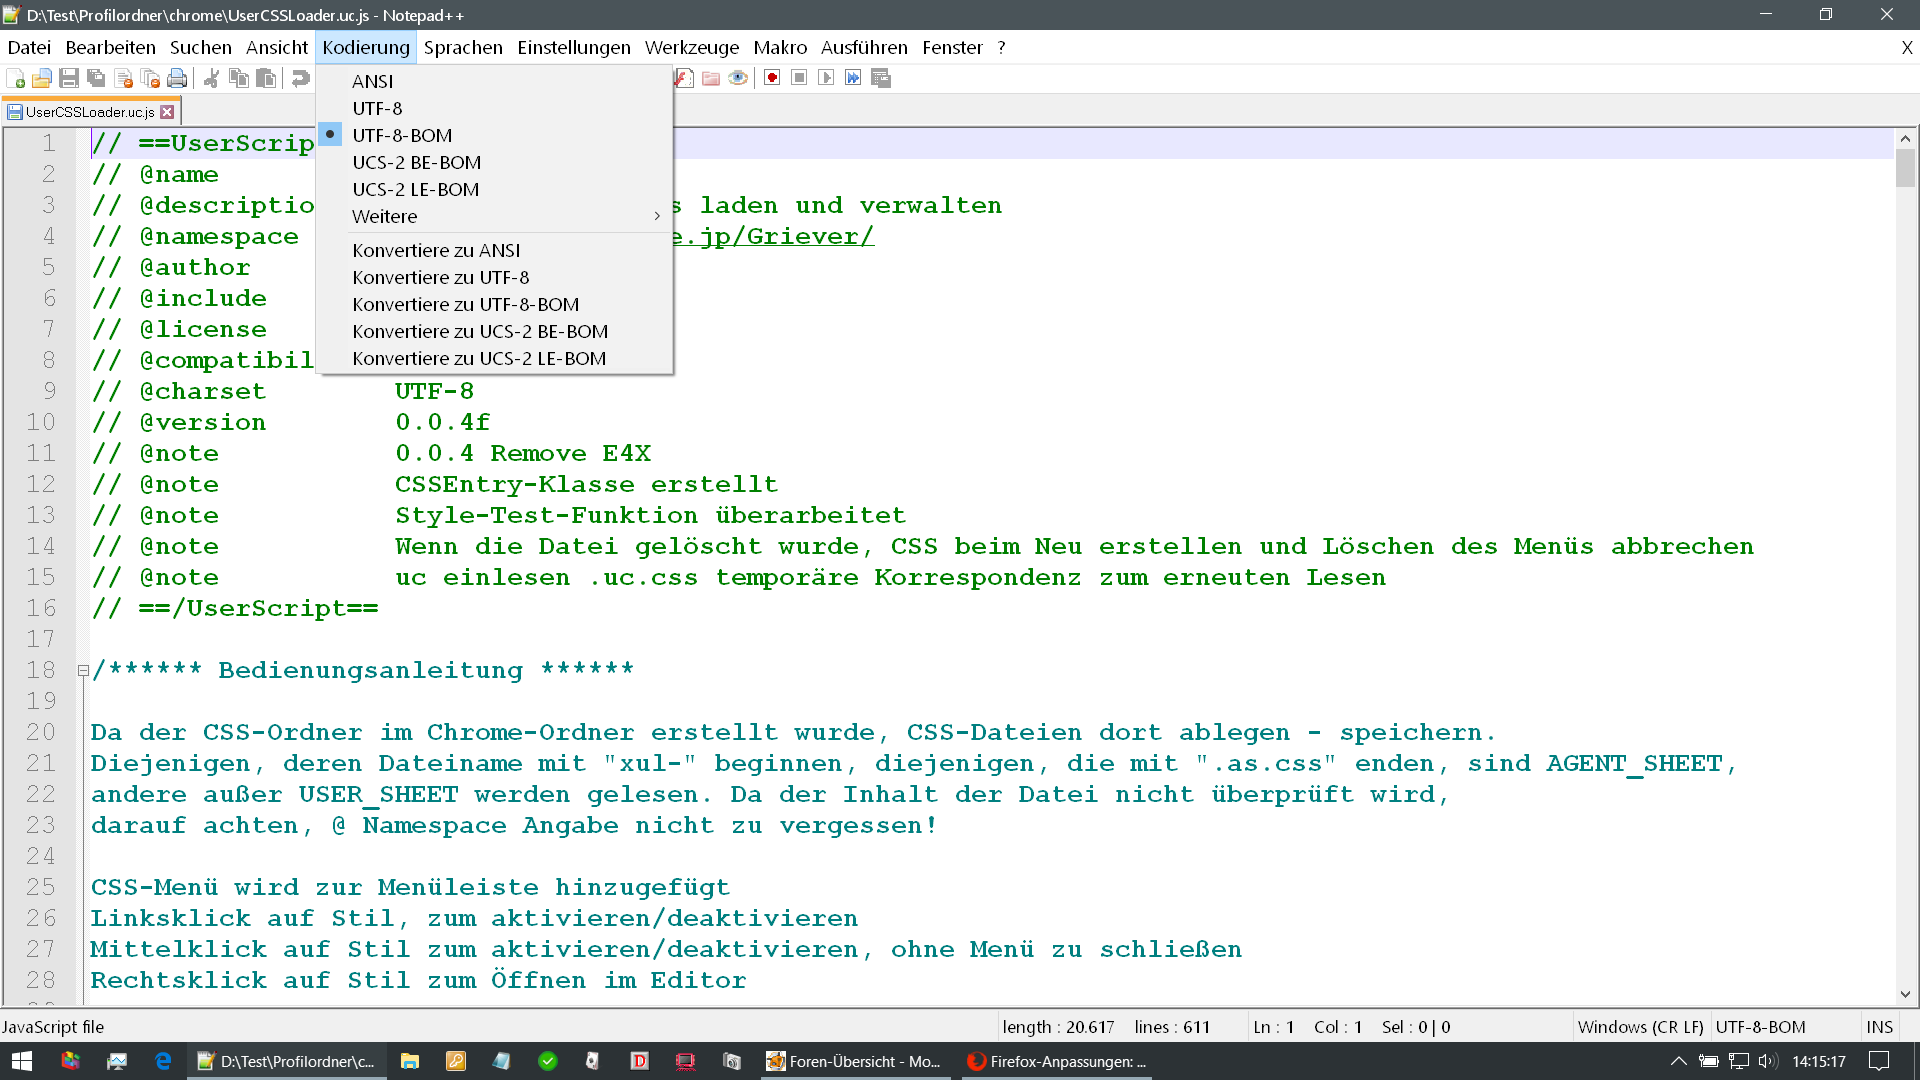Show hidden system tray icons chevron
The height and width of the screenshot is (1080, 1920).
(x=1678, y=1061)
